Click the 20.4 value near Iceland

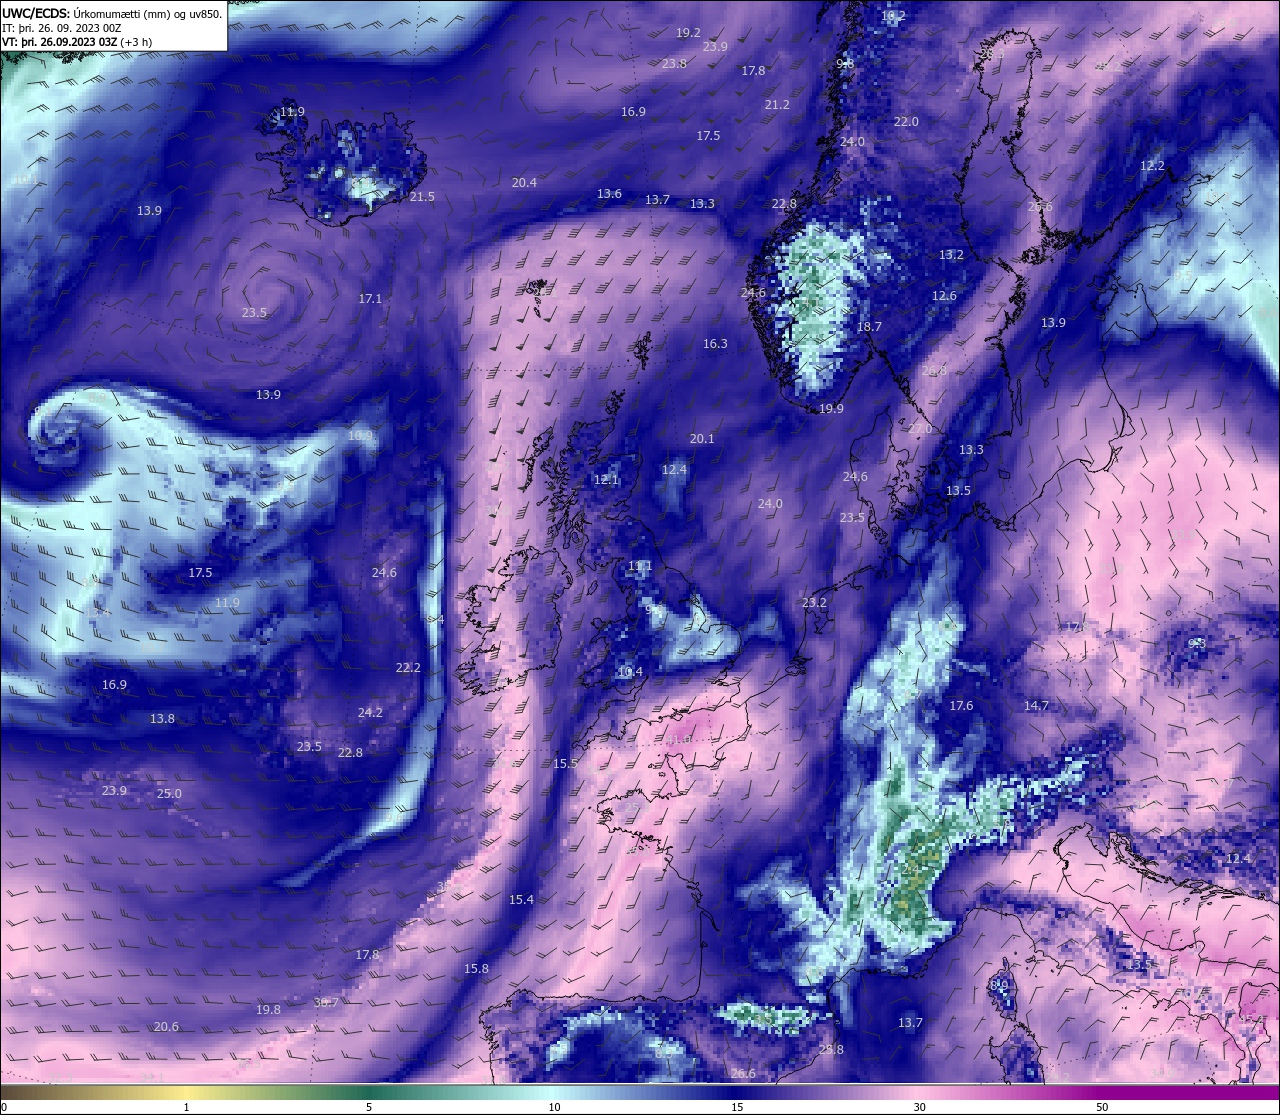coord(524,183)
